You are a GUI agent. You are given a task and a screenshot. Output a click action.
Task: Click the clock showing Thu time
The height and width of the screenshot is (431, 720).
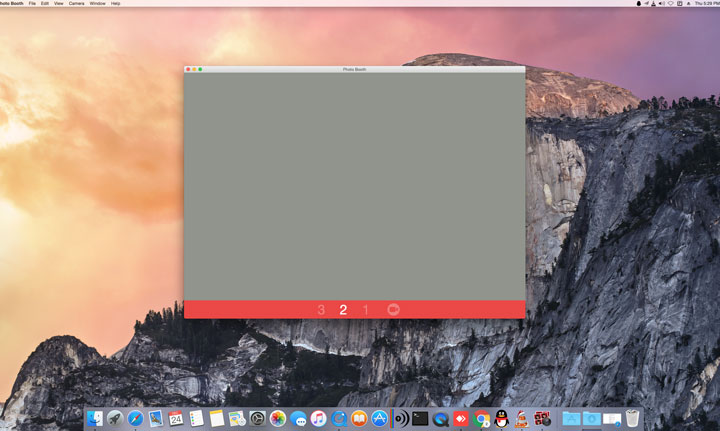pyautogui.click(x=707, y=3)
